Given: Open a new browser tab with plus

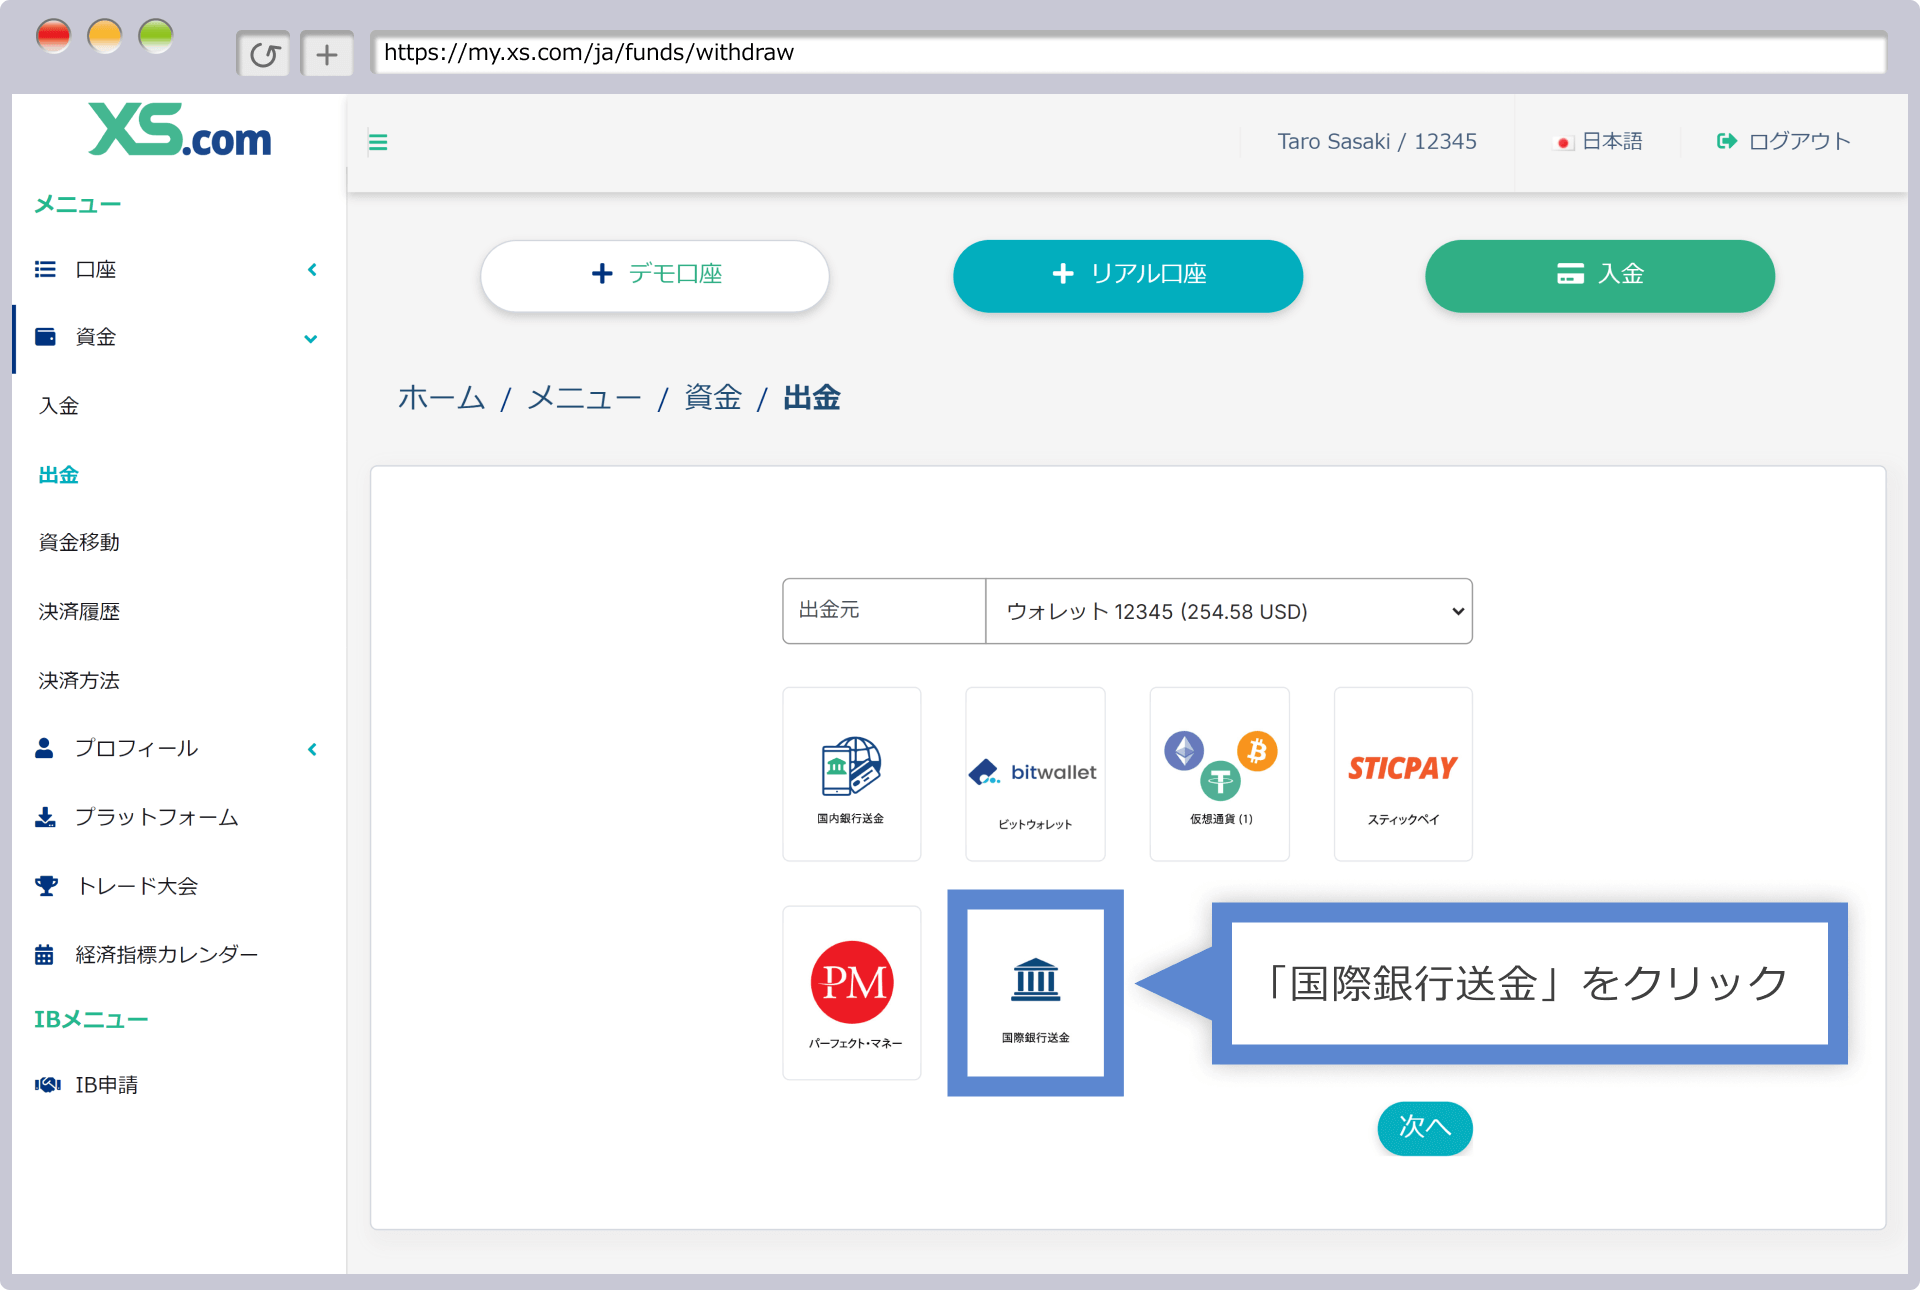Looking at the screenshot, I should click(327, 54).
